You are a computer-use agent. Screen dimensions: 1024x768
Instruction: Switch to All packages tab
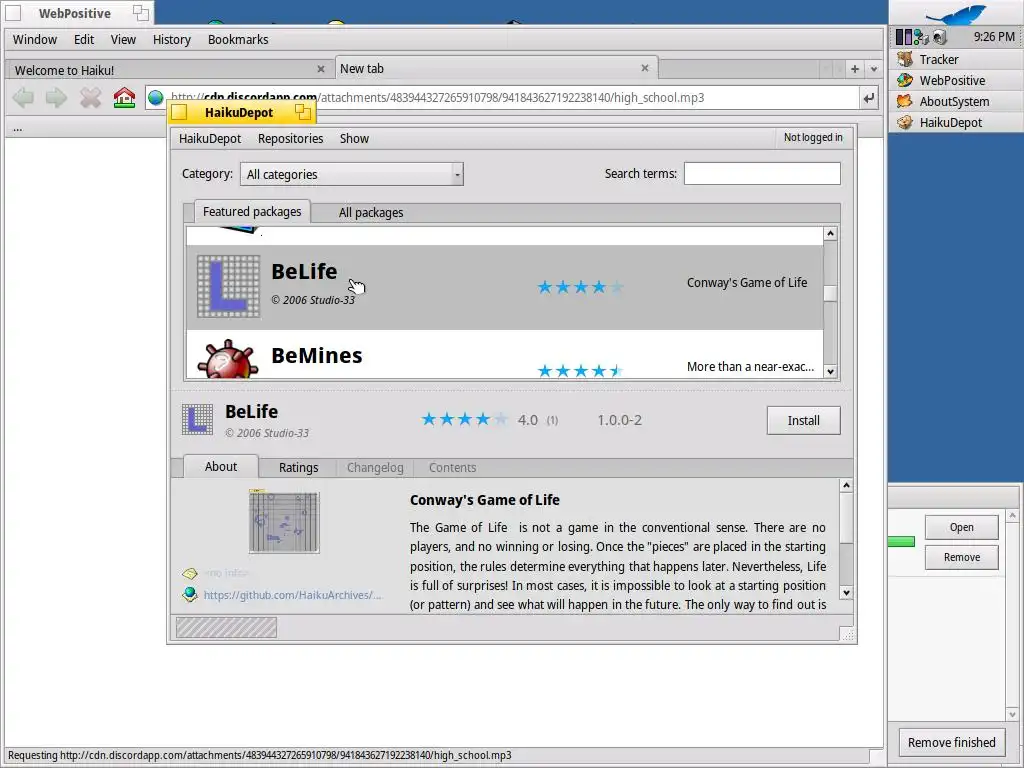pyautogui.click(x=370, y=213)
